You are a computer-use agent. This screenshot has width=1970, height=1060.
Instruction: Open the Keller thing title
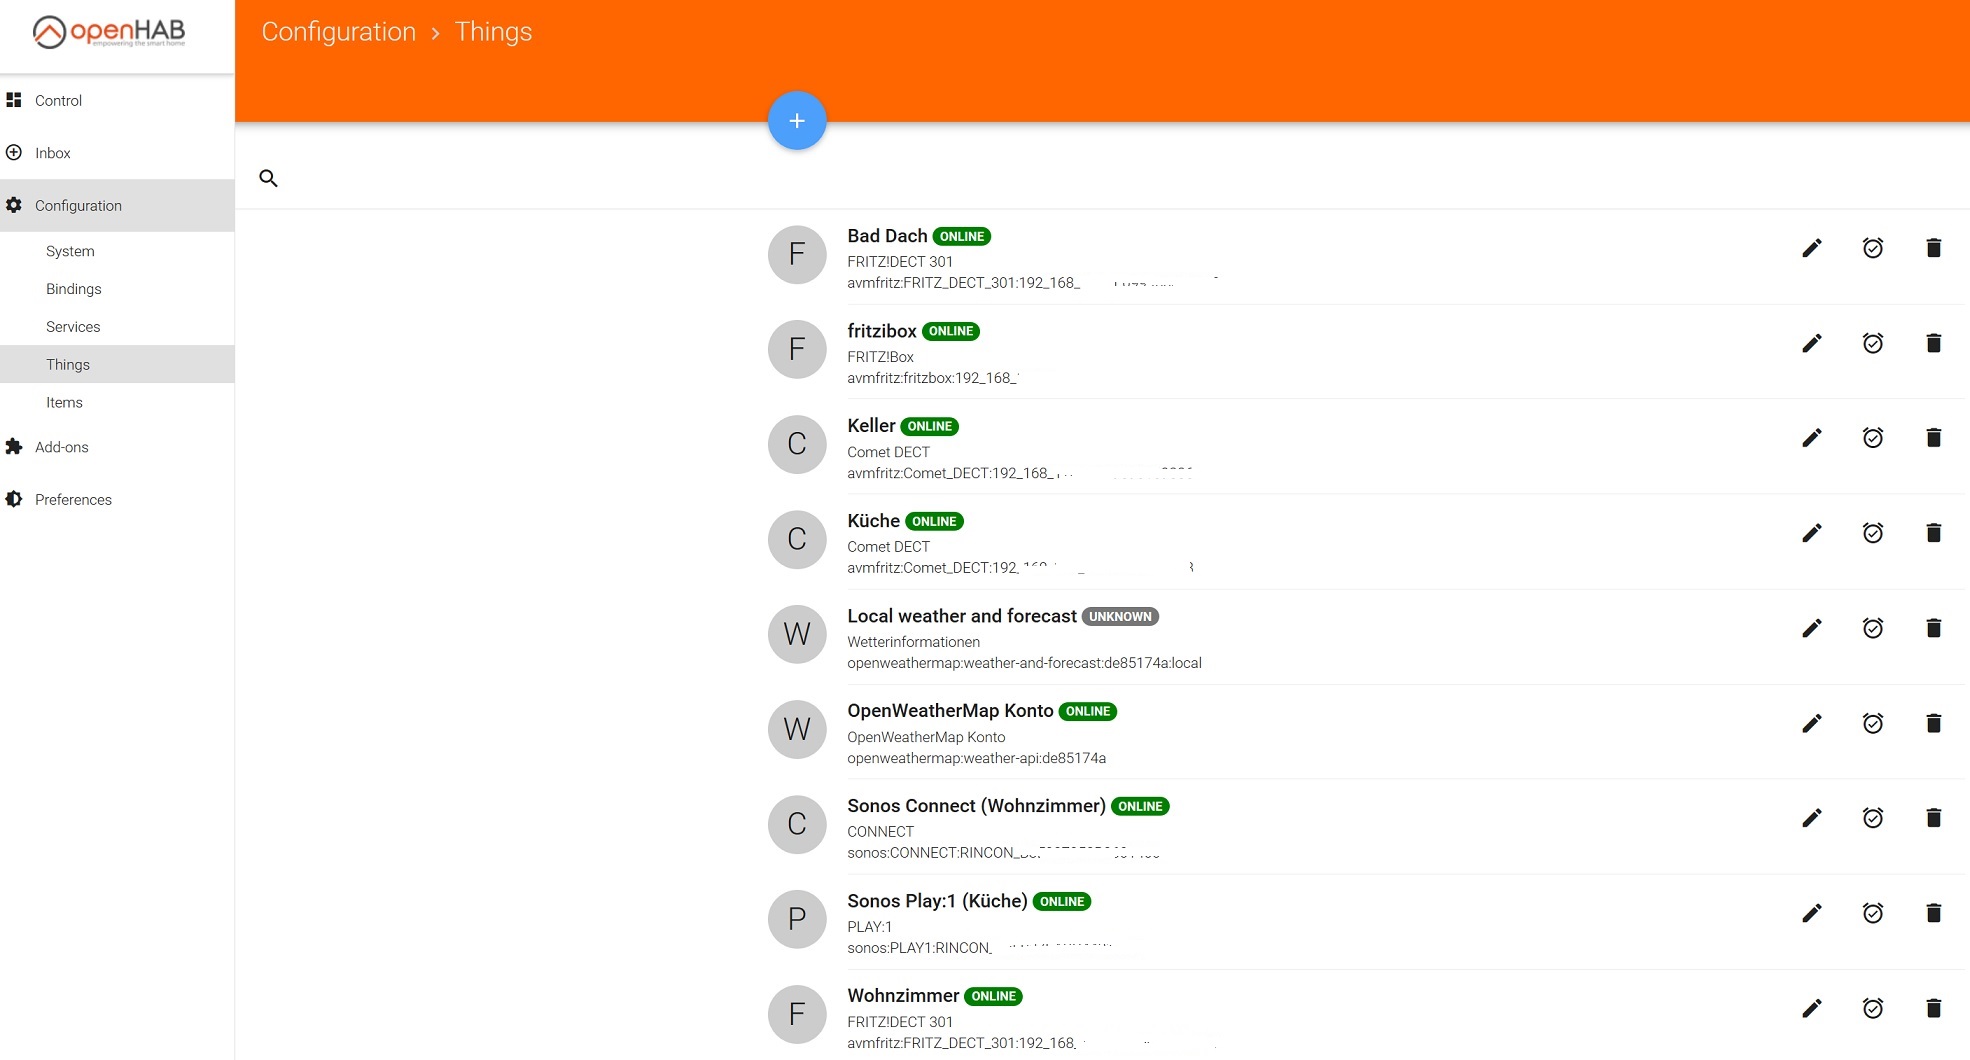[871, 426]
